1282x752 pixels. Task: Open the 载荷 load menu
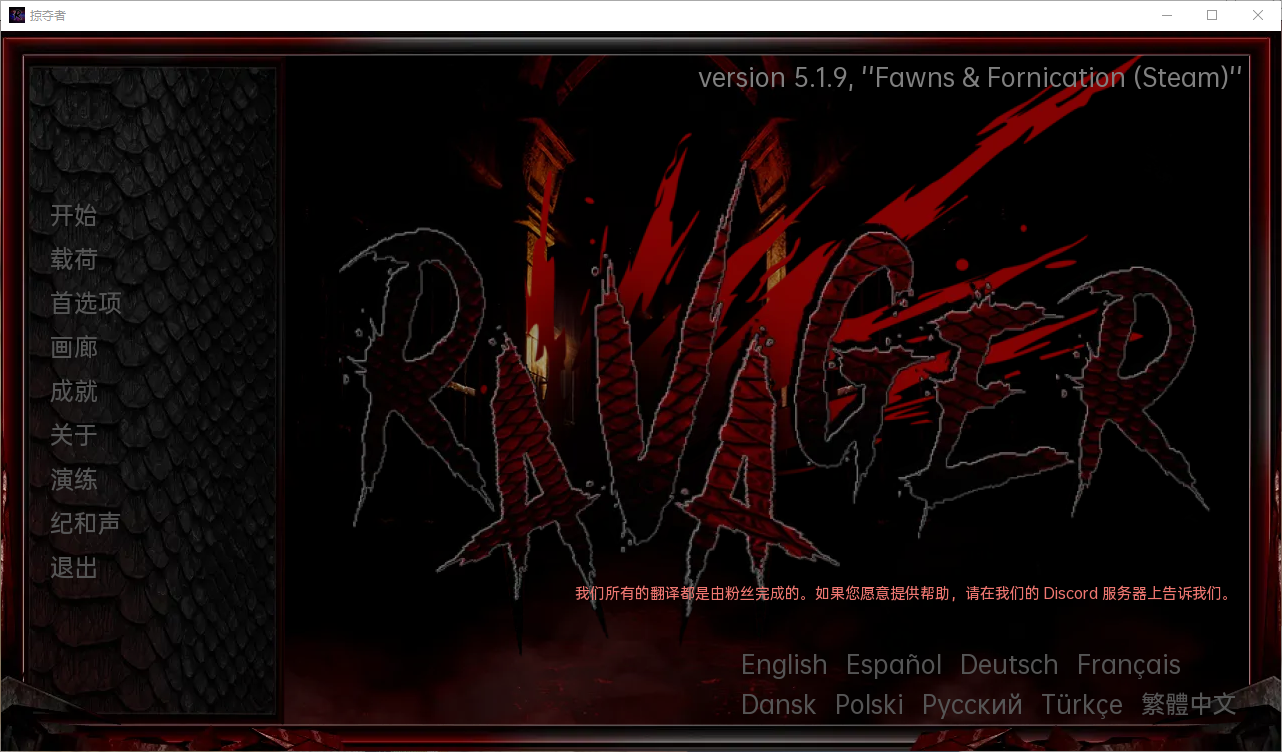pos(74,259)
